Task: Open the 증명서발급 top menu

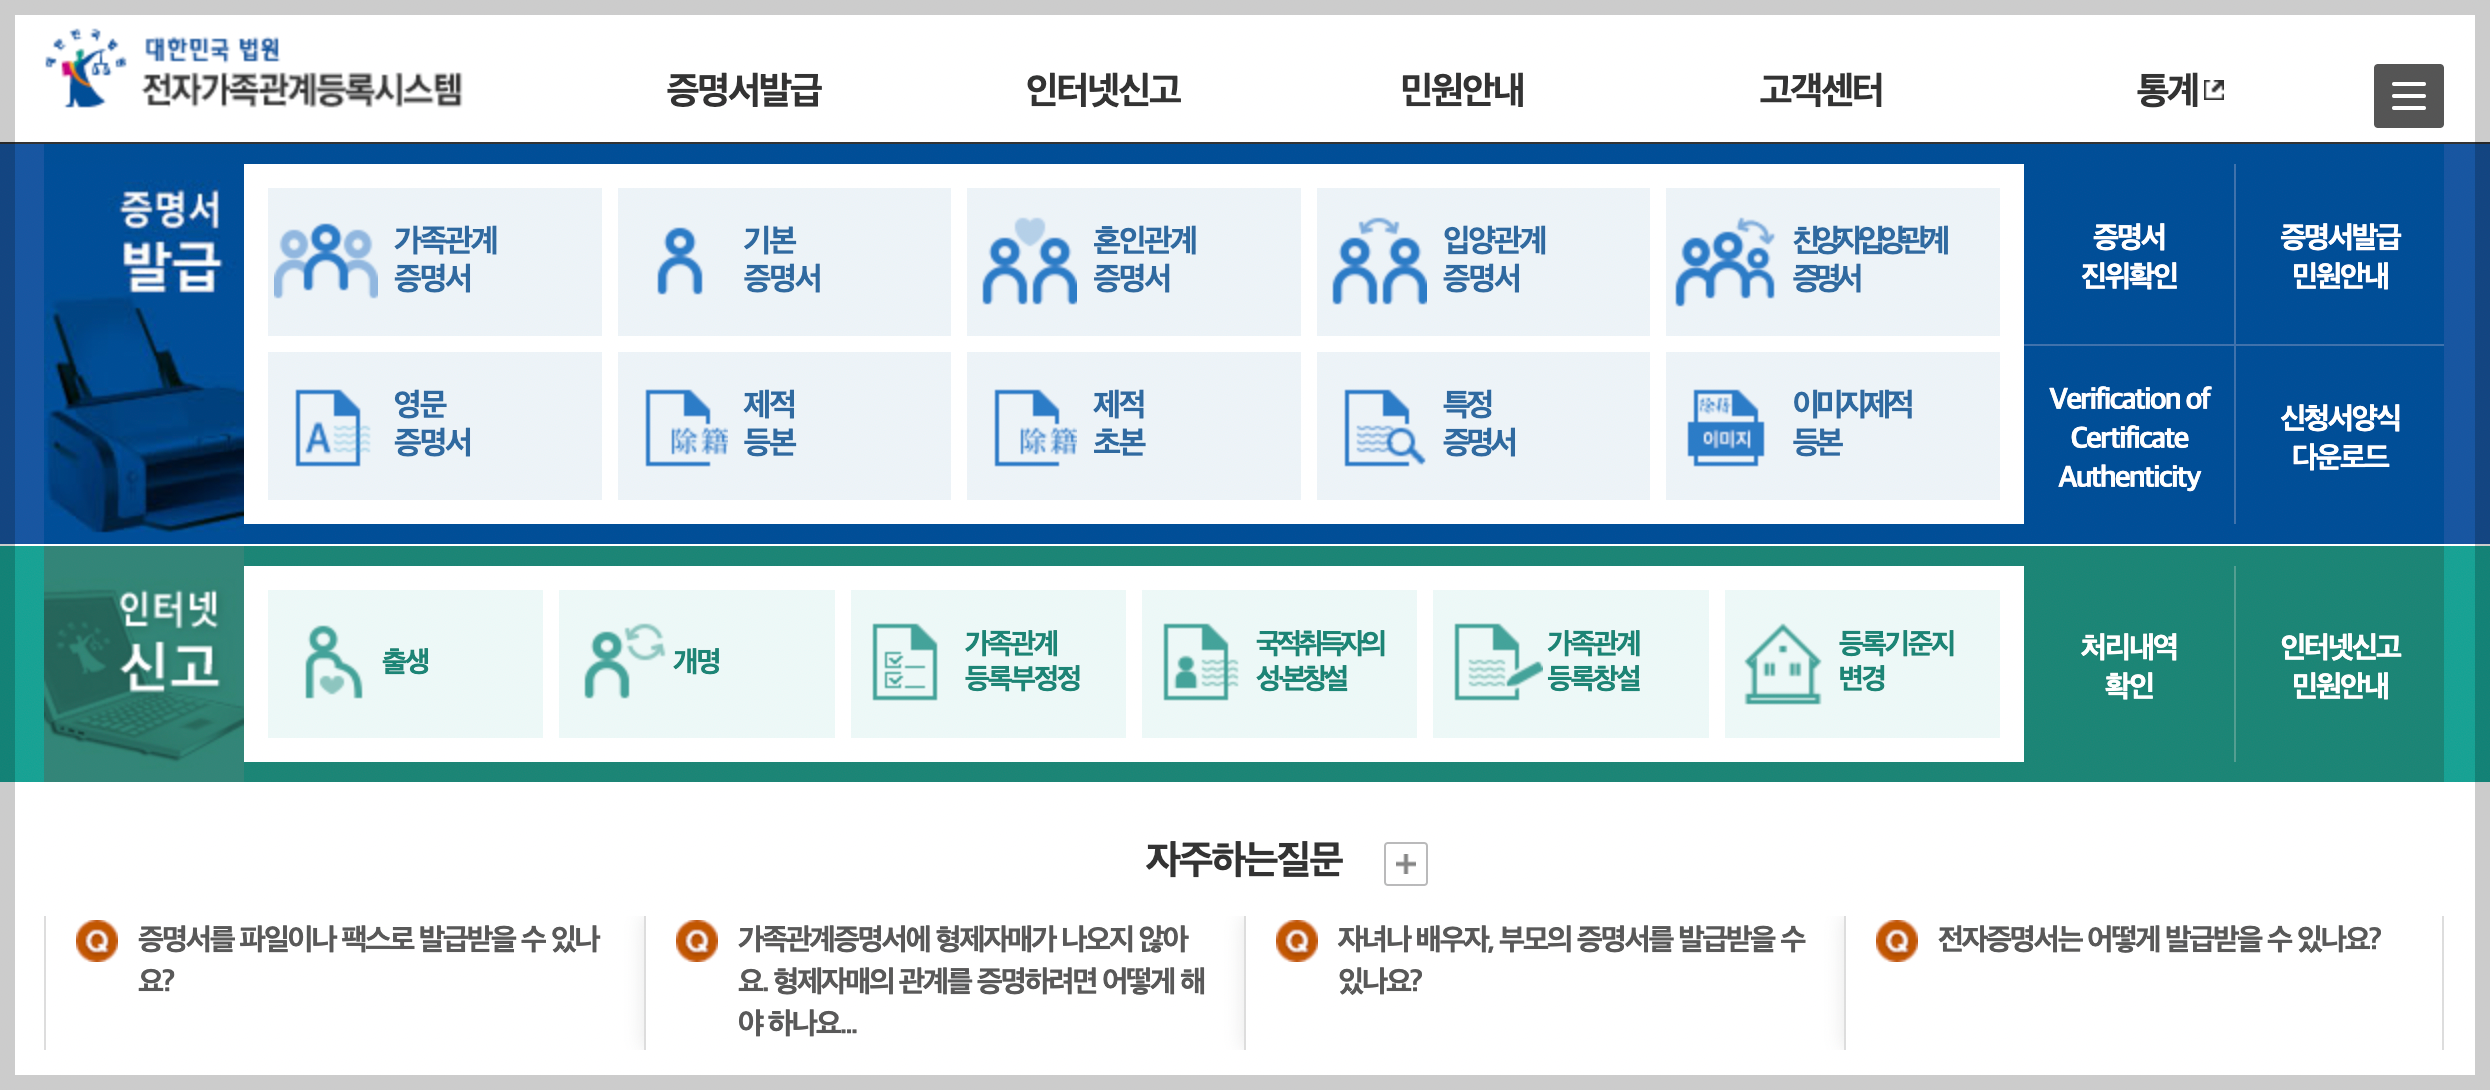Action: tap(744, 90)
